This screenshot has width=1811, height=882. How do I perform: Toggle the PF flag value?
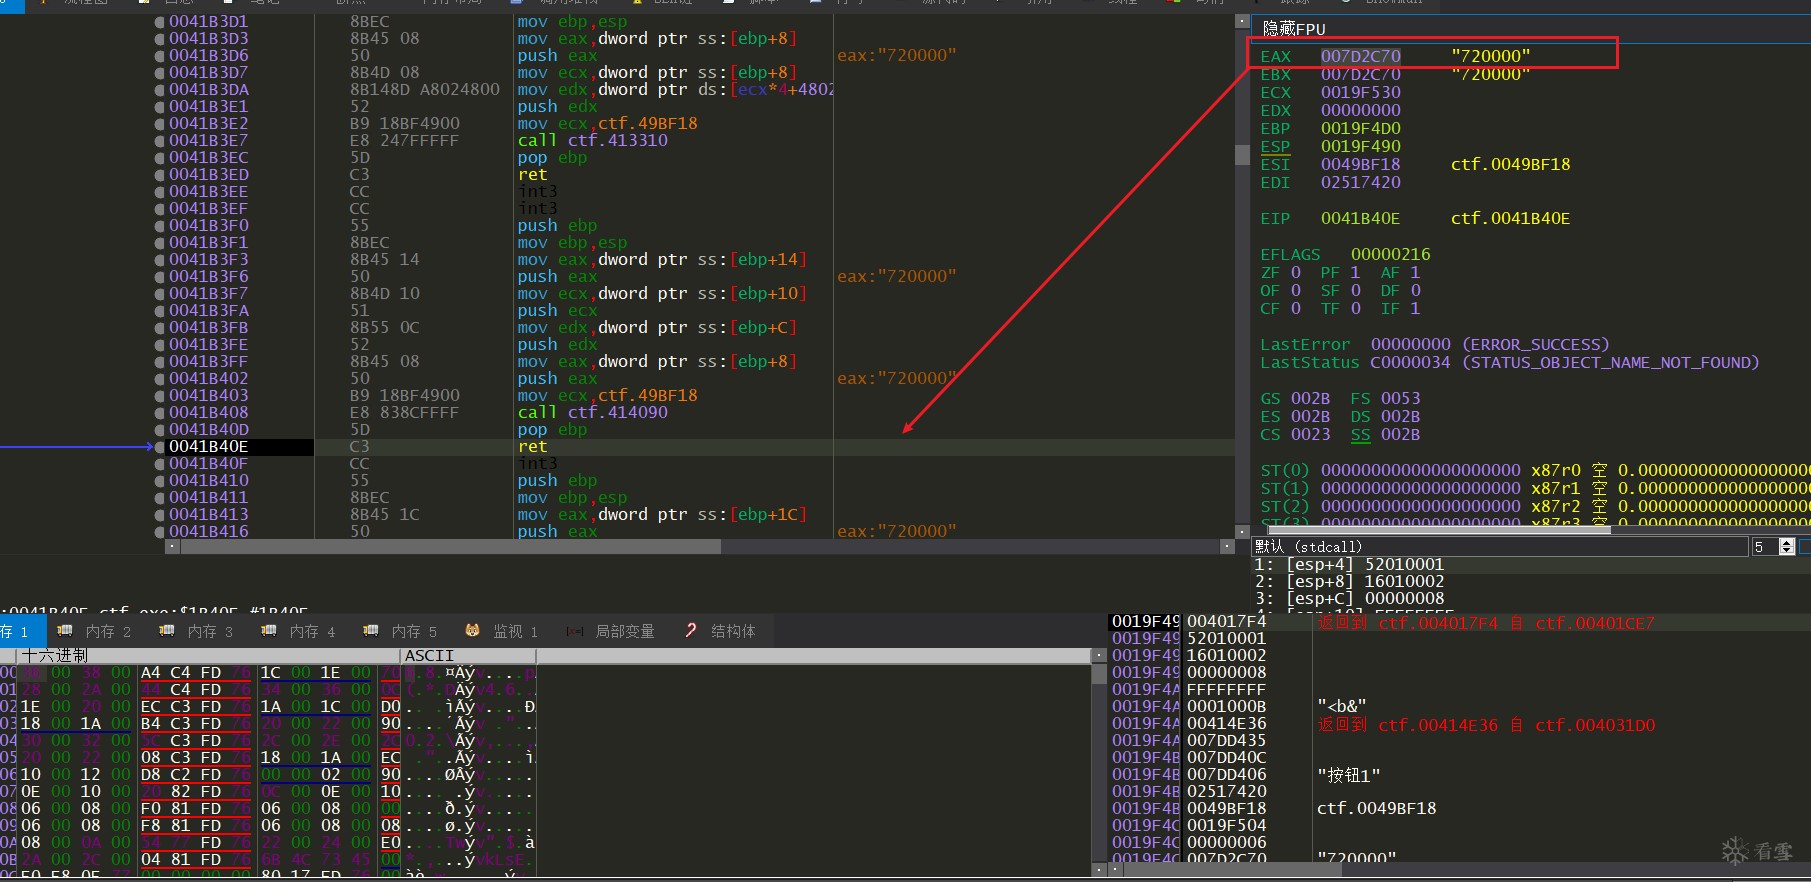[1356, 272]
